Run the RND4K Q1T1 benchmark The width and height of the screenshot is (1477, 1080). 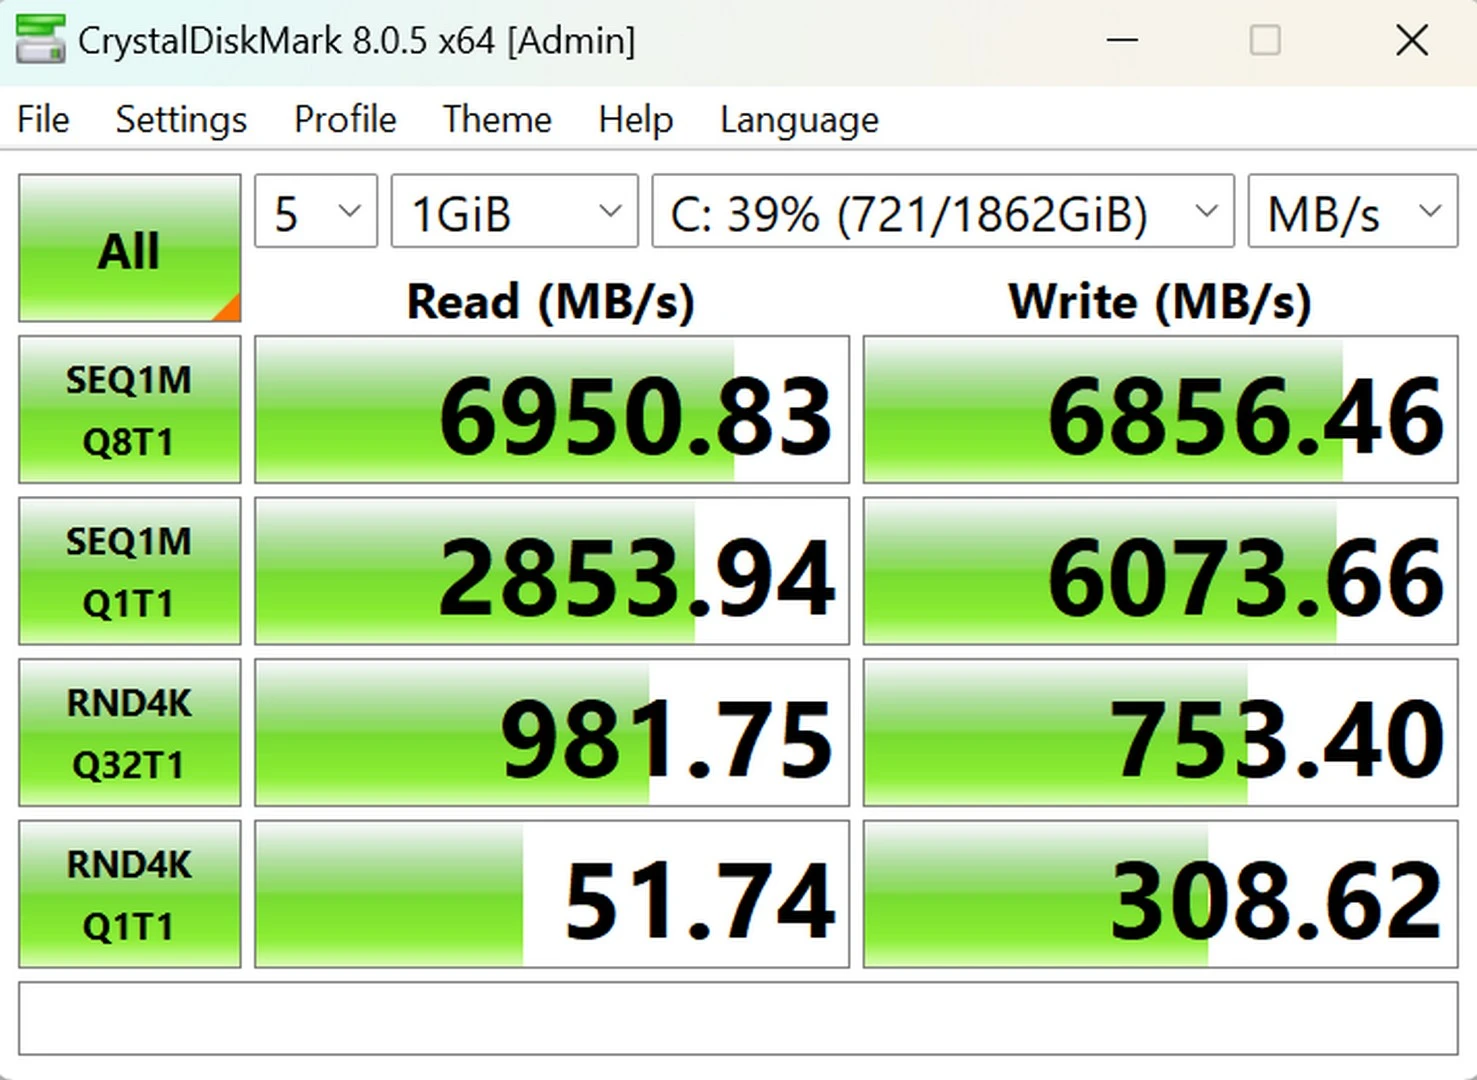(x=129, y=894)
